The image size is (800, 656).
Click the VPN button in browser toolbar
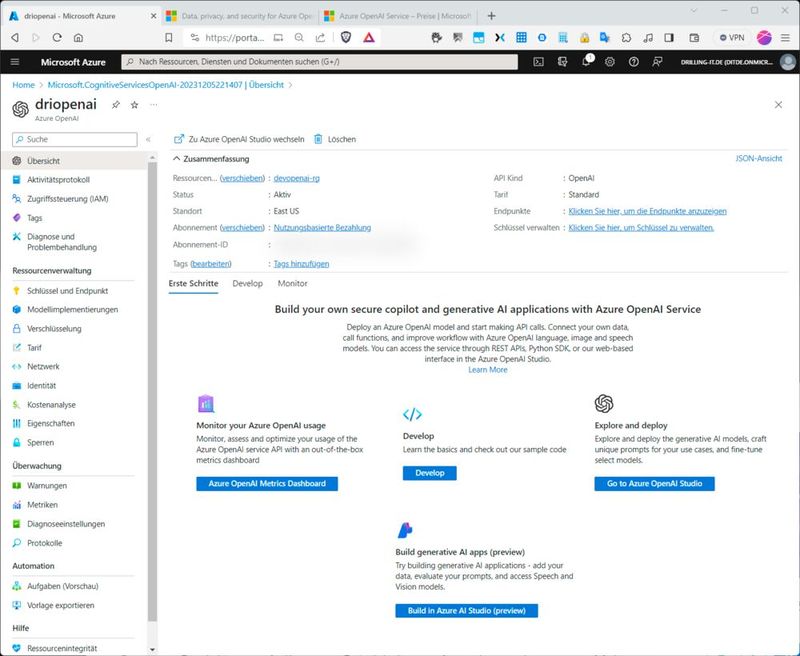click(x=732, y=37)
